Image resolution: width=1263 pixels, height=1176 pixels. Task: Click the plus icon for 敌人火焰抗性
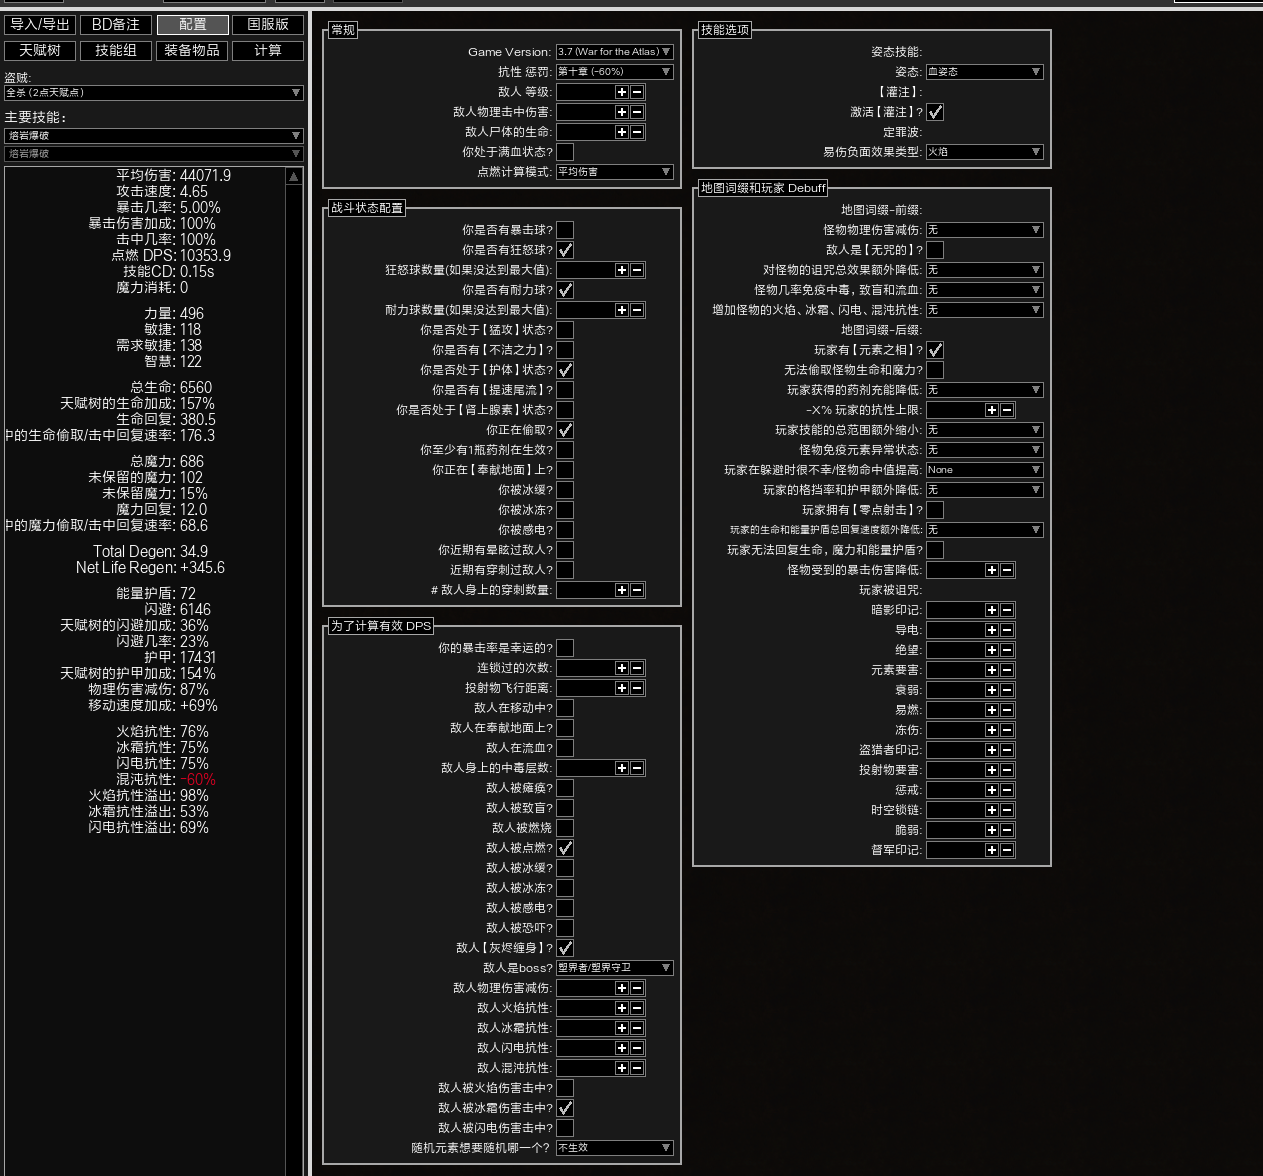click(x=621, y=1008)
